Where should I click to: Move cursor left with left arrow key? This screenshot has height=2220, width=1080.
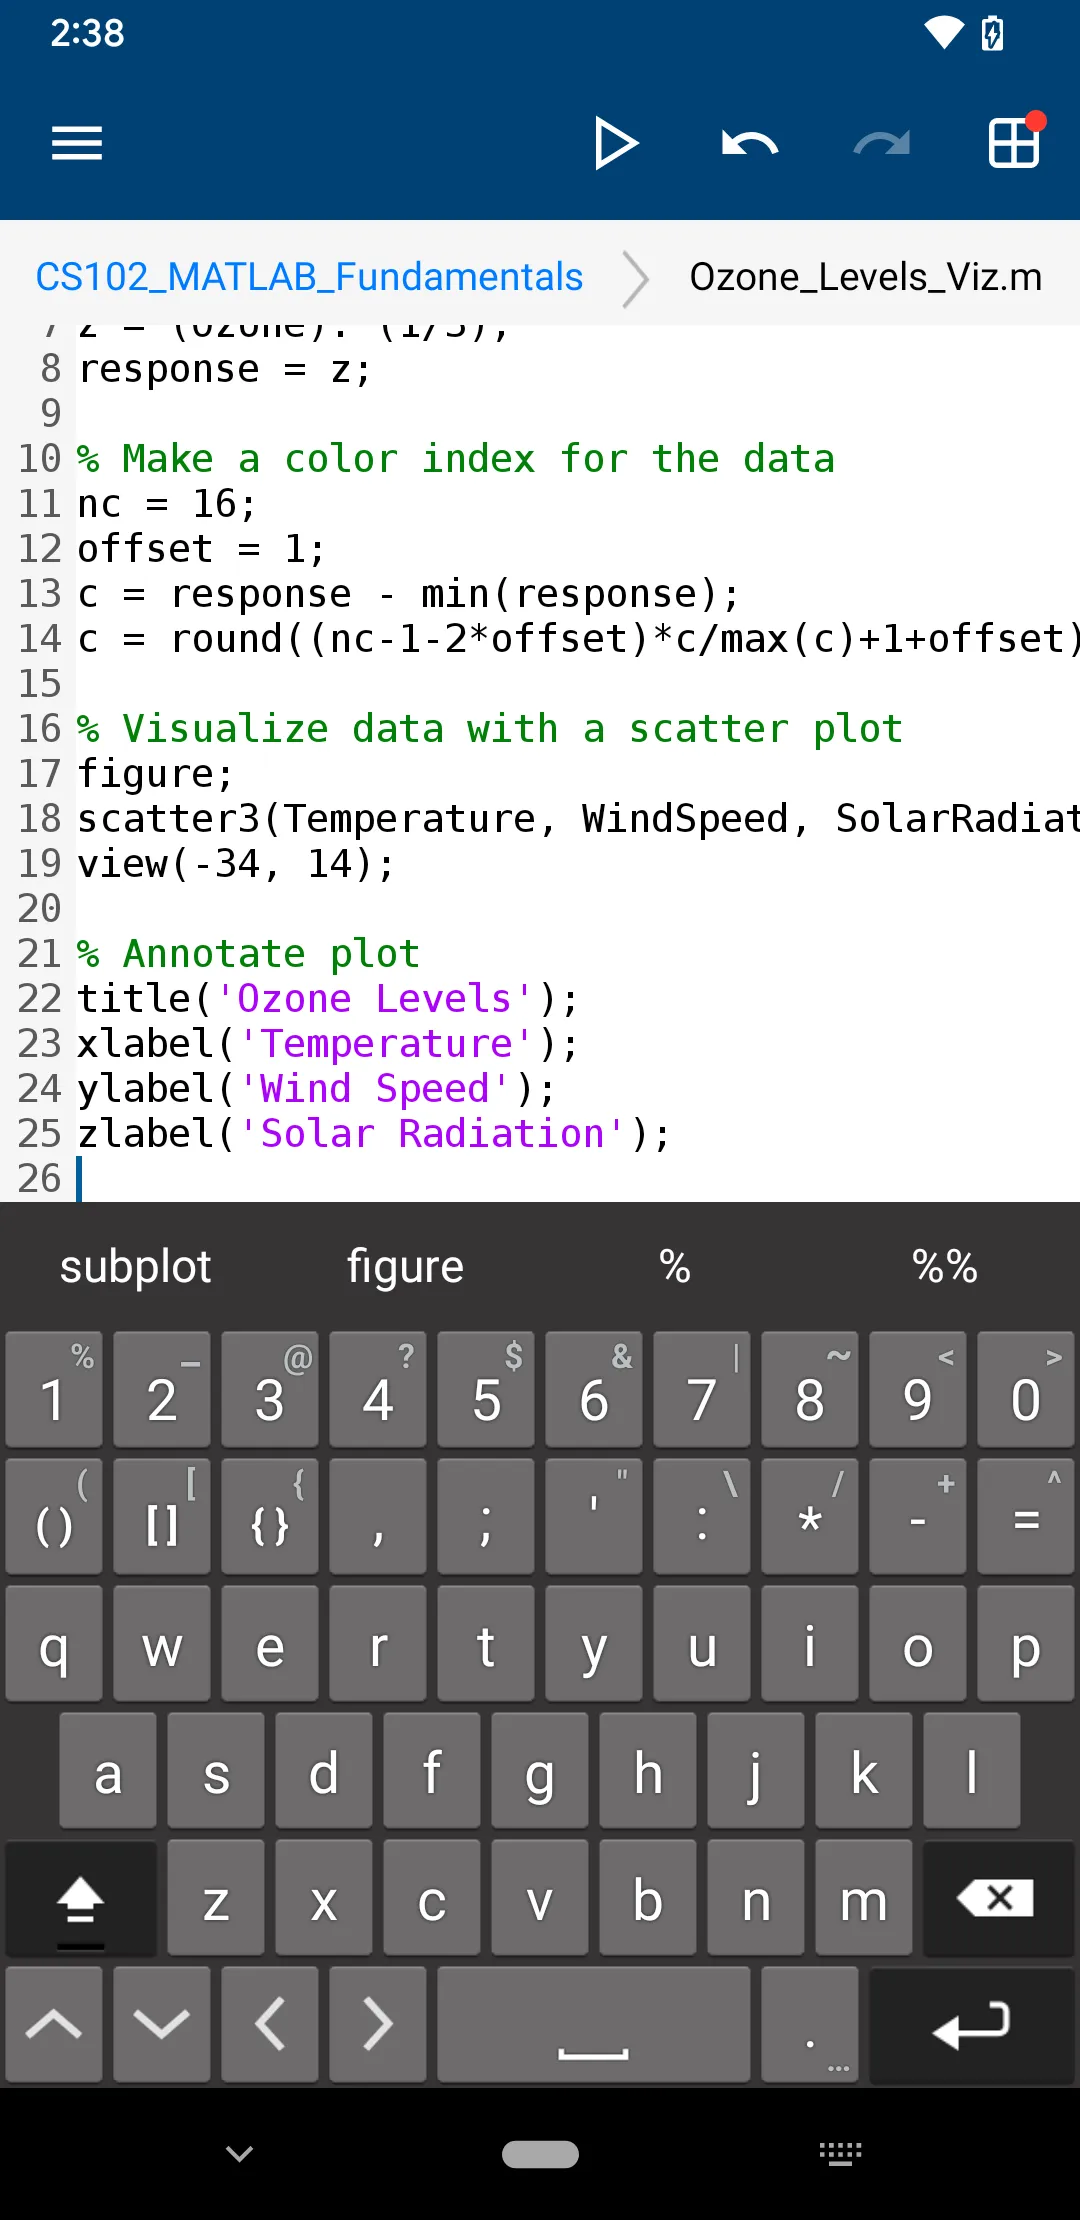click(270, 2024)
